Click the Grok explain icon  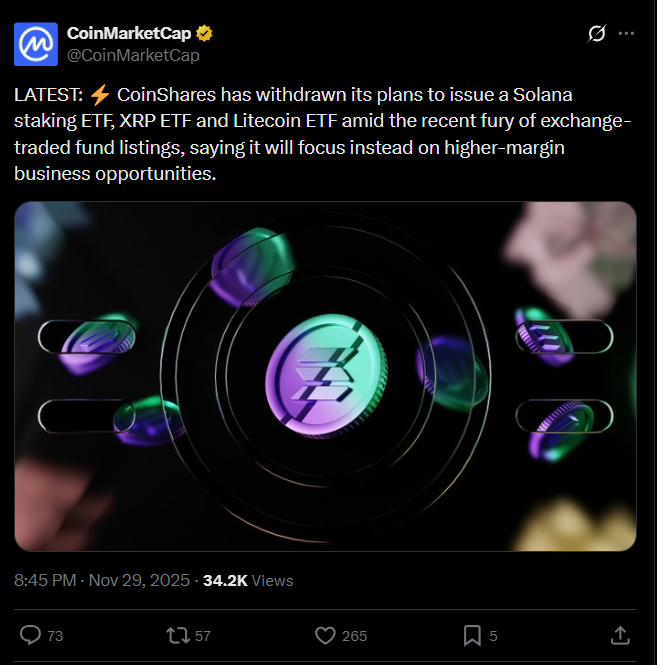596,34
